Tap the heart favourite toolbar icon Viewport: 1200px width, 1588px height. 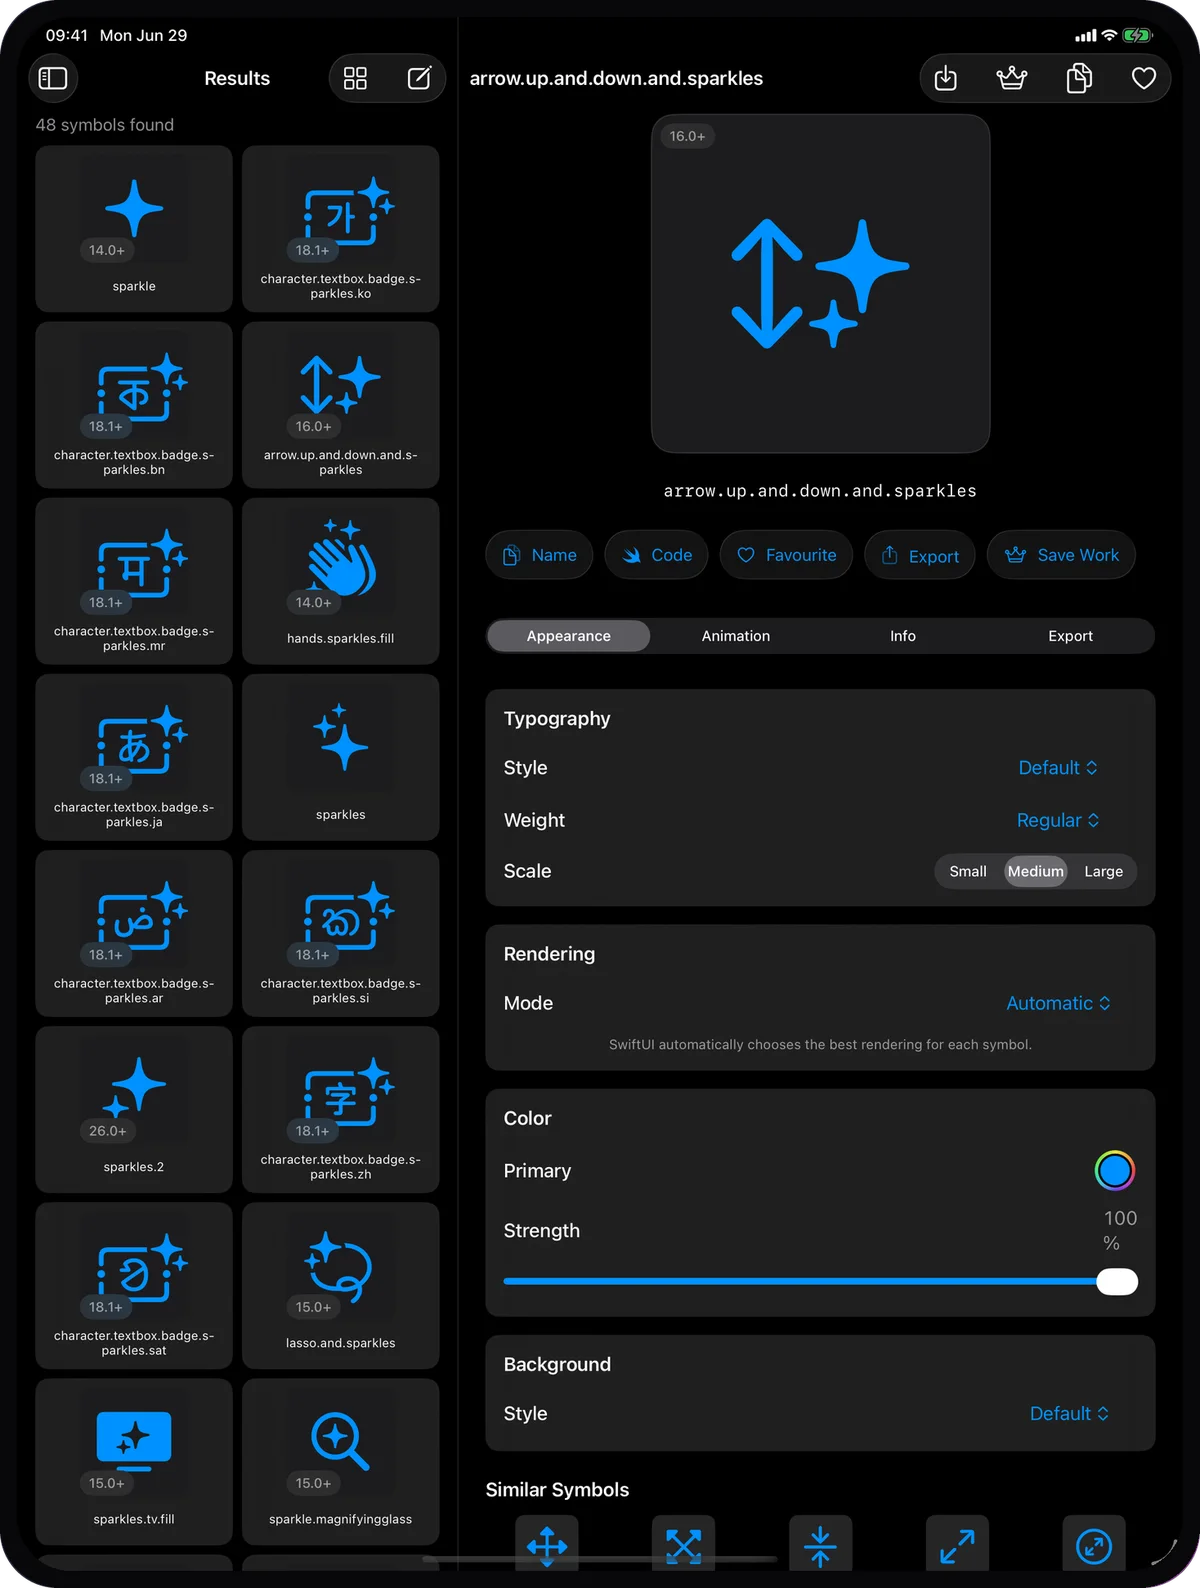(x=1144, y=78)
